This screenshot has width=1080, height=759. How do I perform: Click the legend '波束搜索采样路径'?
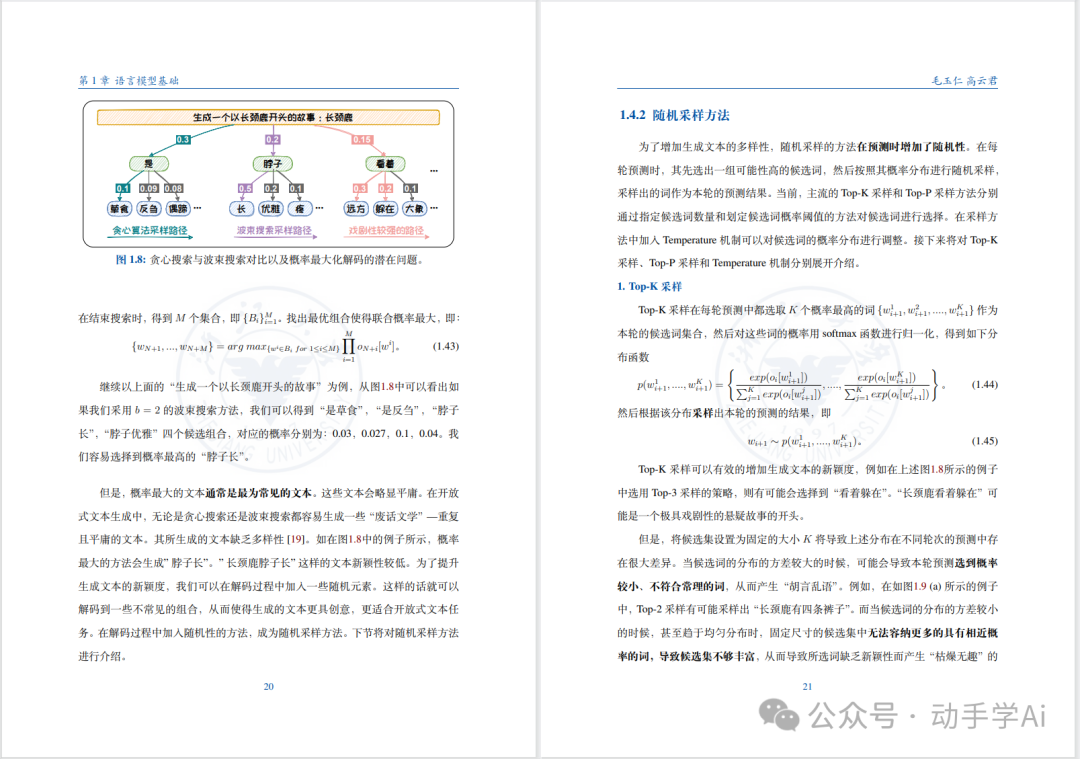tap(274, 230)
